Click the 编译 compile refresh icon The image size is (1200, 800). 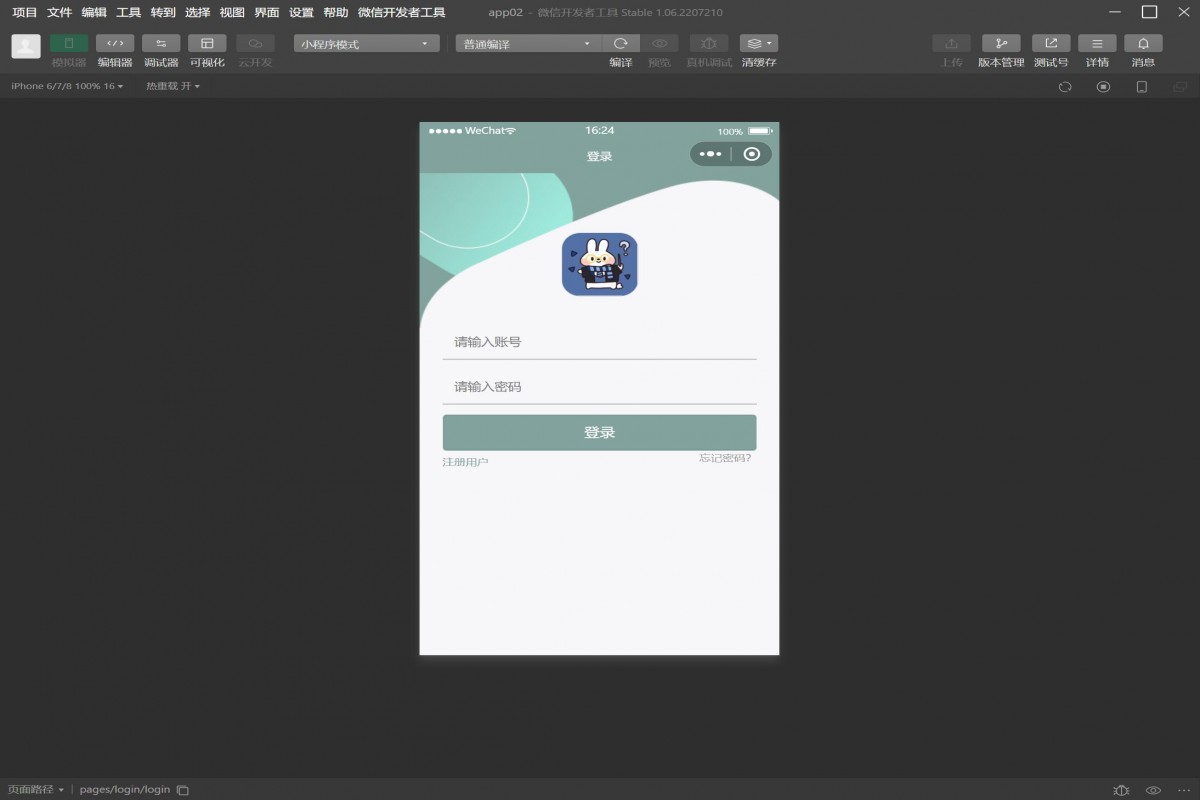pyautogui.click(x=620, y=44)
